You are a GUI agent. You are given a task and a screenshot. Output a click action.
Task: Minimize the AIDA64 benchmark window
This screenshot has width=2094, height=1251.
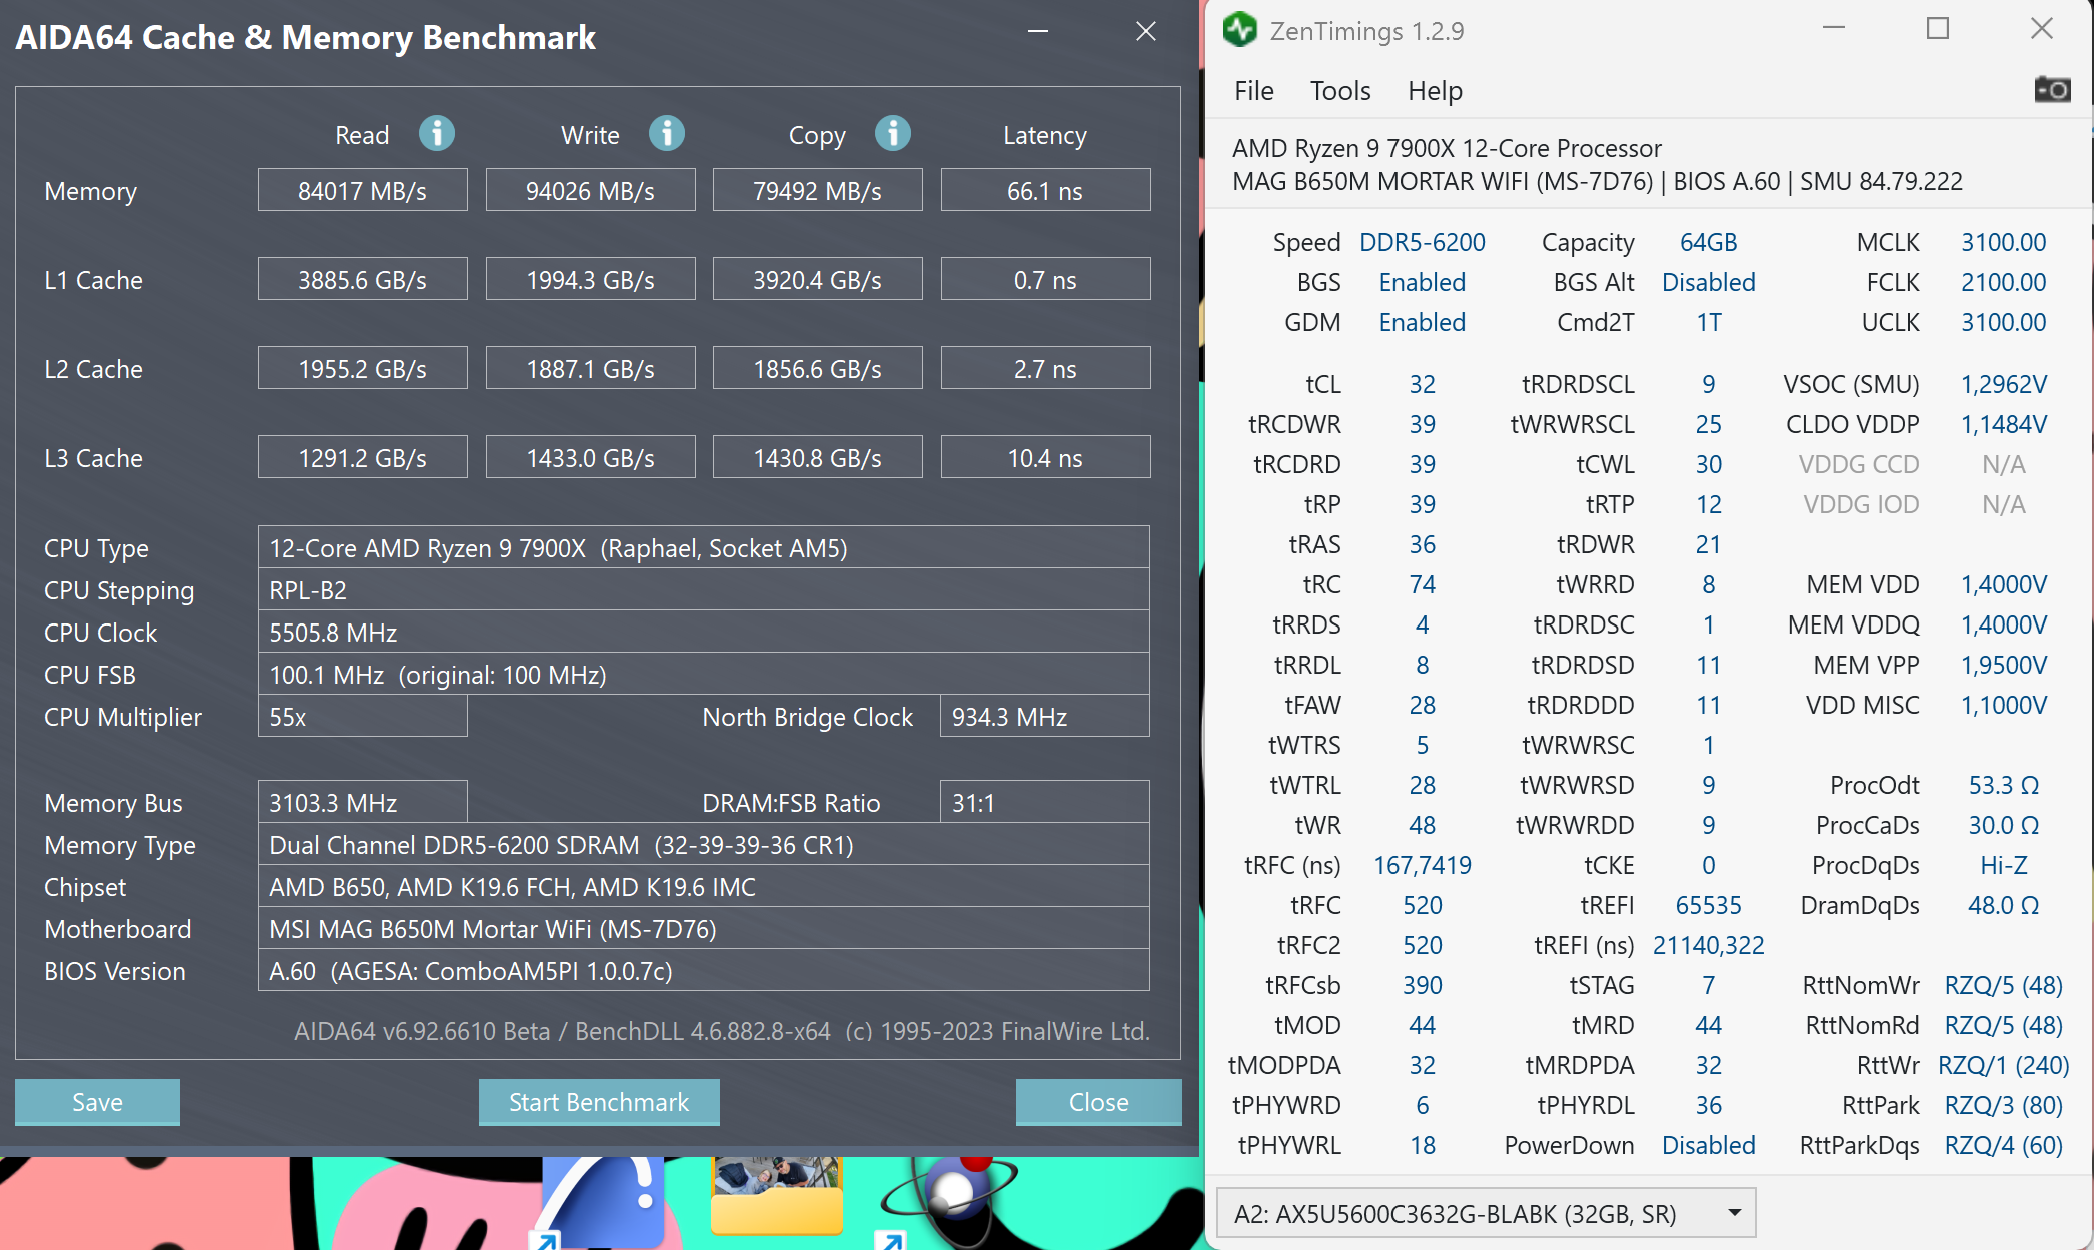click(x=1038, y=32)
